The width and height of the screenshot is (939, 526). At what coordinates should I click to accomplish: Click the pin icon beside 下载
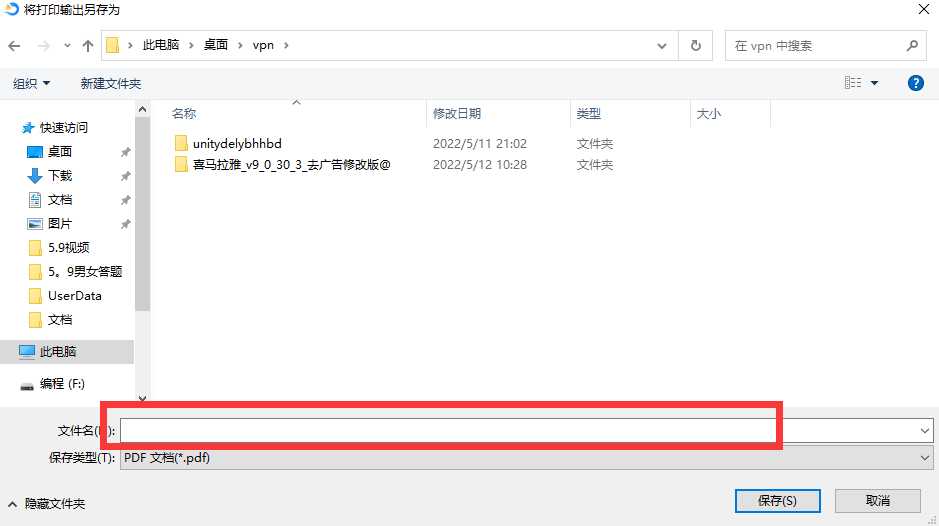click(125, 176)
